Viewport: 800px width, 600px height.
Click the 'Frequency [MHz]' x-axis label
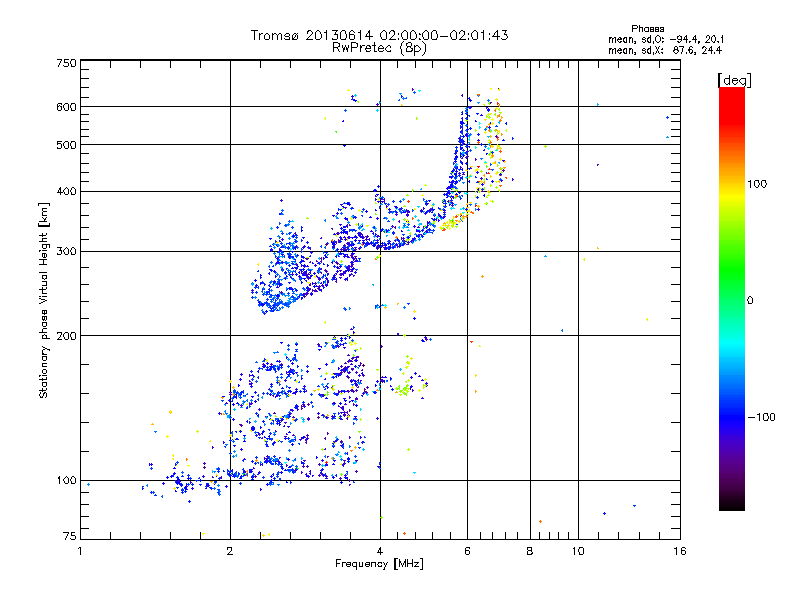pos(379,564)
